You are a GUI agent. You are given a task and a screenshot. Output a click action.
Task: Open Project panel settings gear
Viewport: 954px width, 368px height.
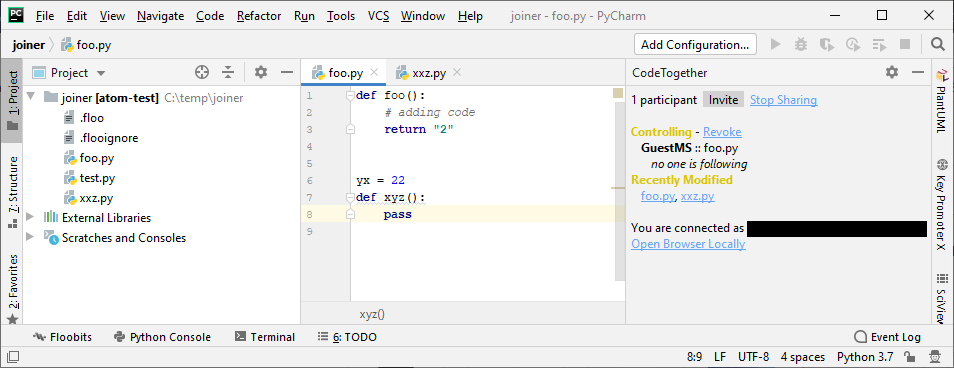(261, 73)
